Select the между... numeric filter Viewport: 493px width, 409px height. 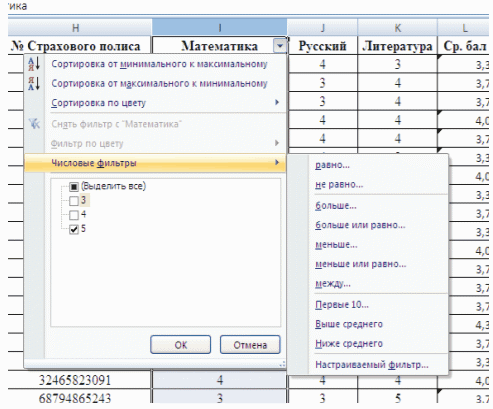point(333,284)
